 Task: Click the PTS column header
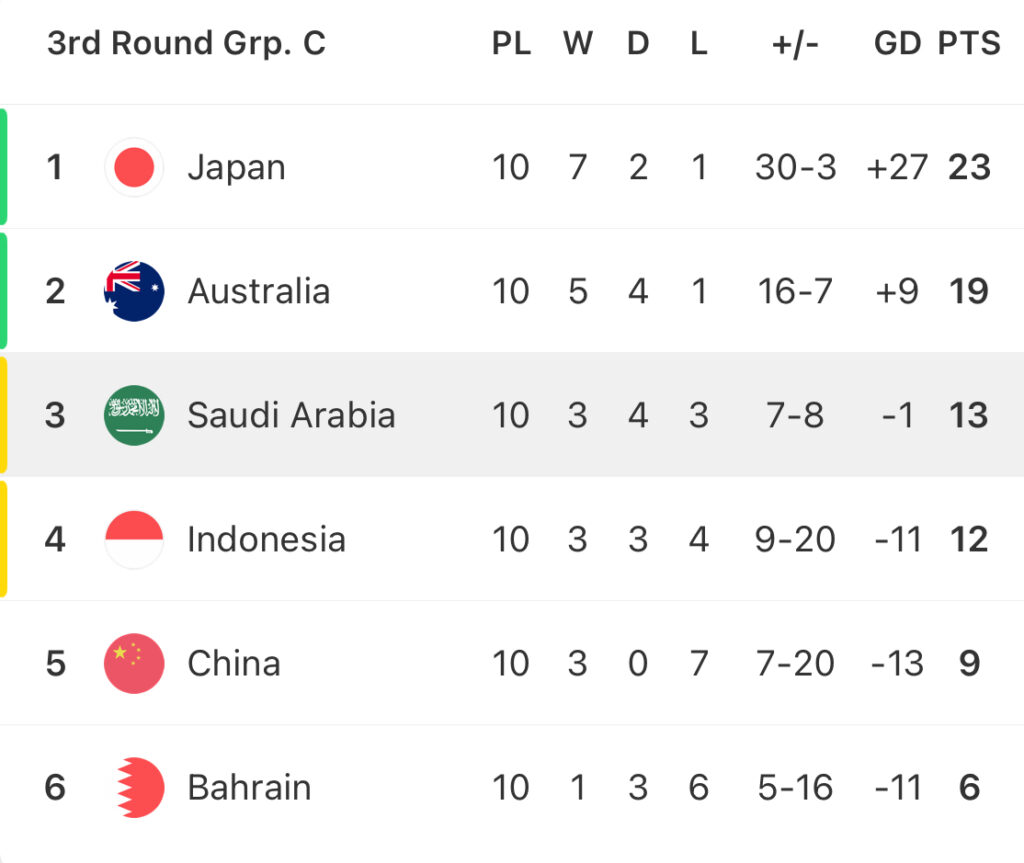pyautogui.click(x=969, y=44)
